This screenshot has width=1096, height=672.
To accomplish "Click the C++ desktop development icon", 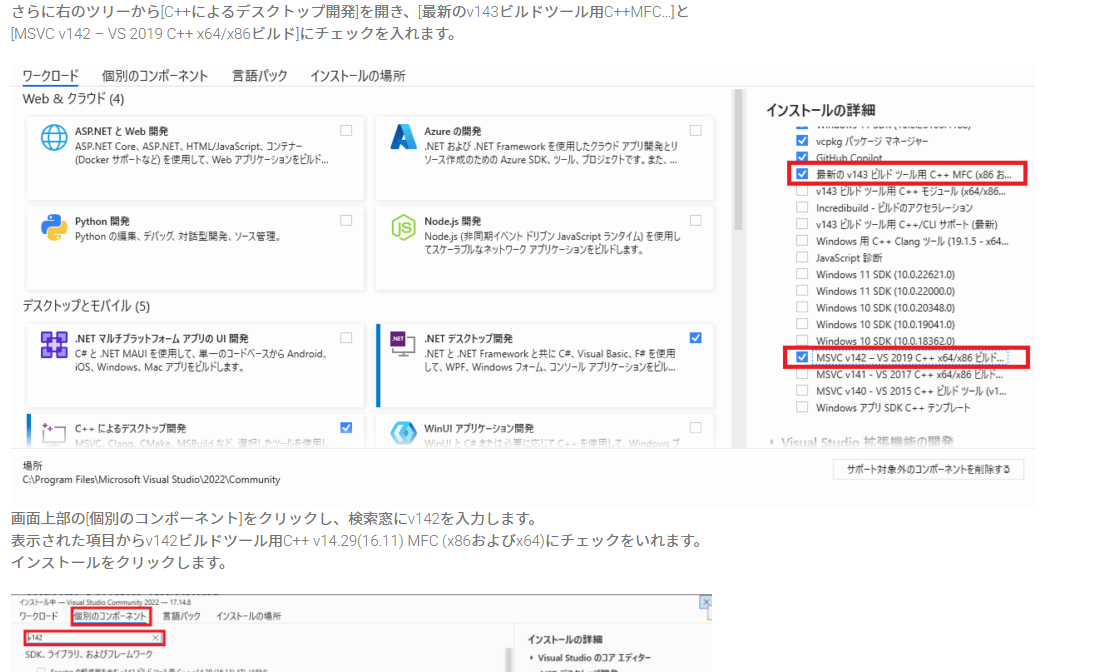I will pyautogui.click(x=54, y=432).
